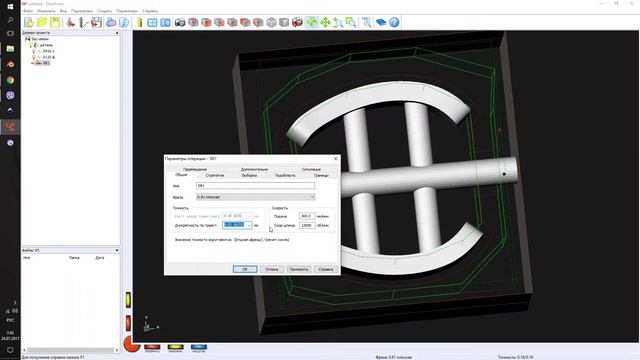
Task: Select the four-pane view layout icon
Action: 152,22
